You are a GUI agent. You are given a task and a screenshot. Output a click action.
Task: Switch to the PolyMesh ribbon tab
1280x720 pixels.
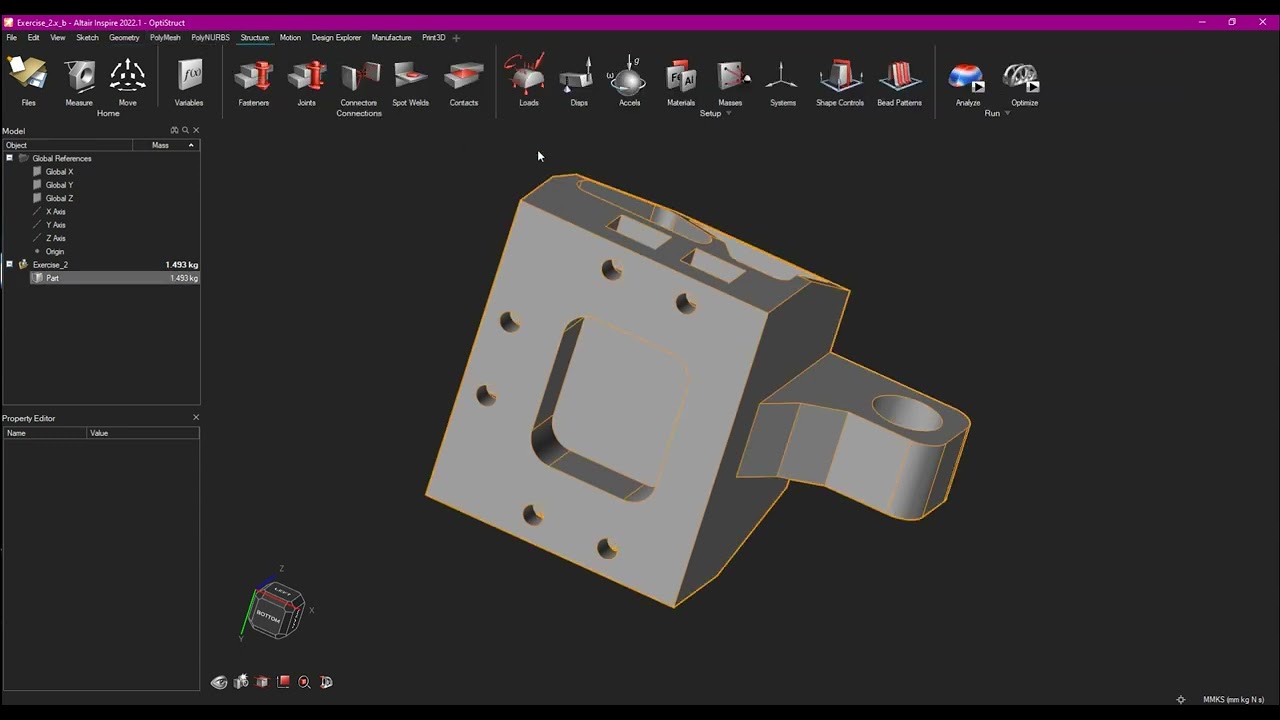[165, 37]
